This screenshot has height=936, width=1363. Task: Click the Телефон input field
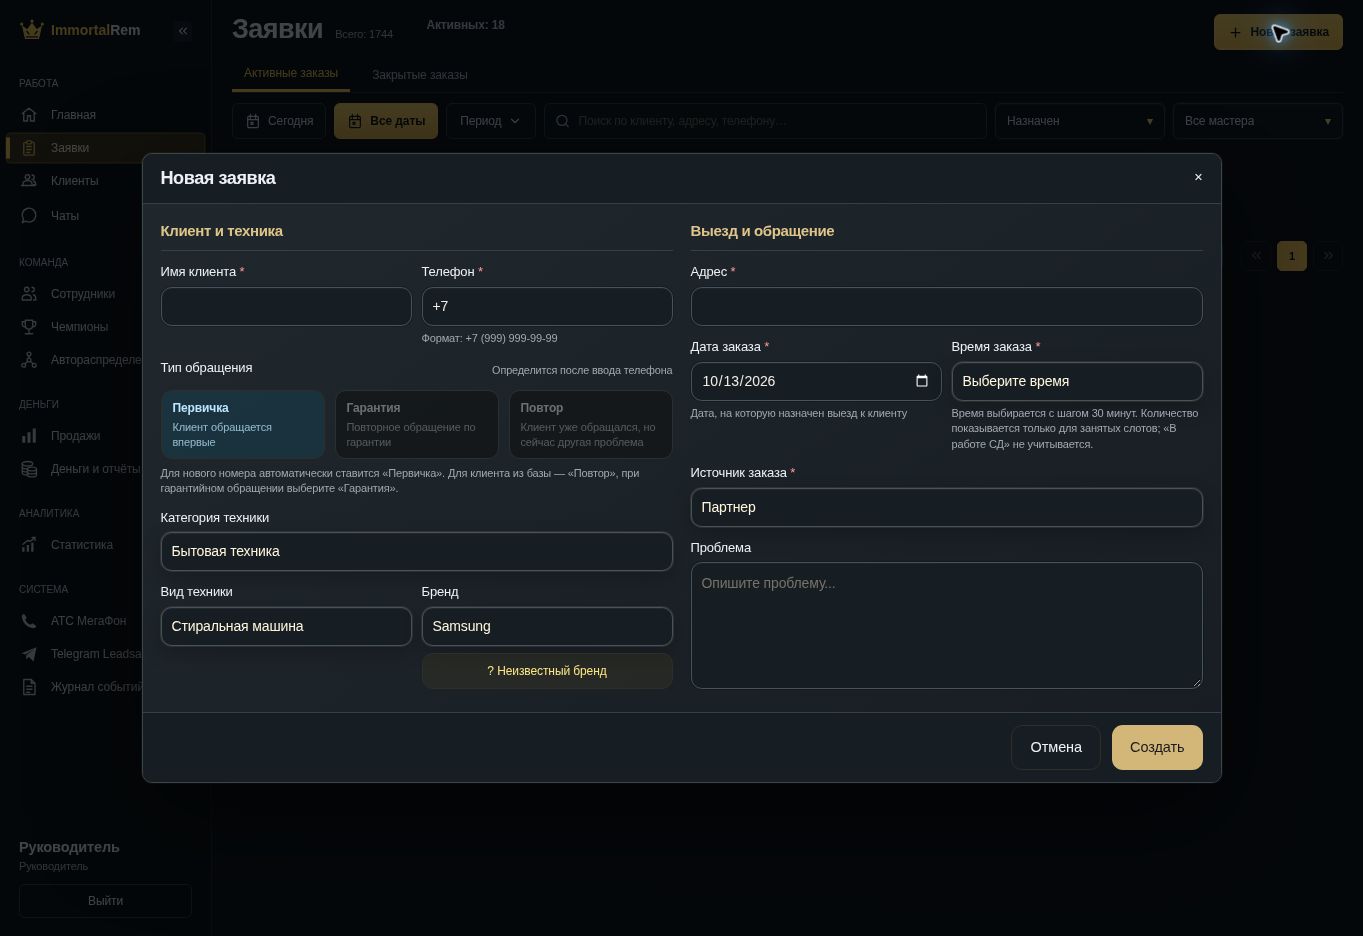pos(547,307)
